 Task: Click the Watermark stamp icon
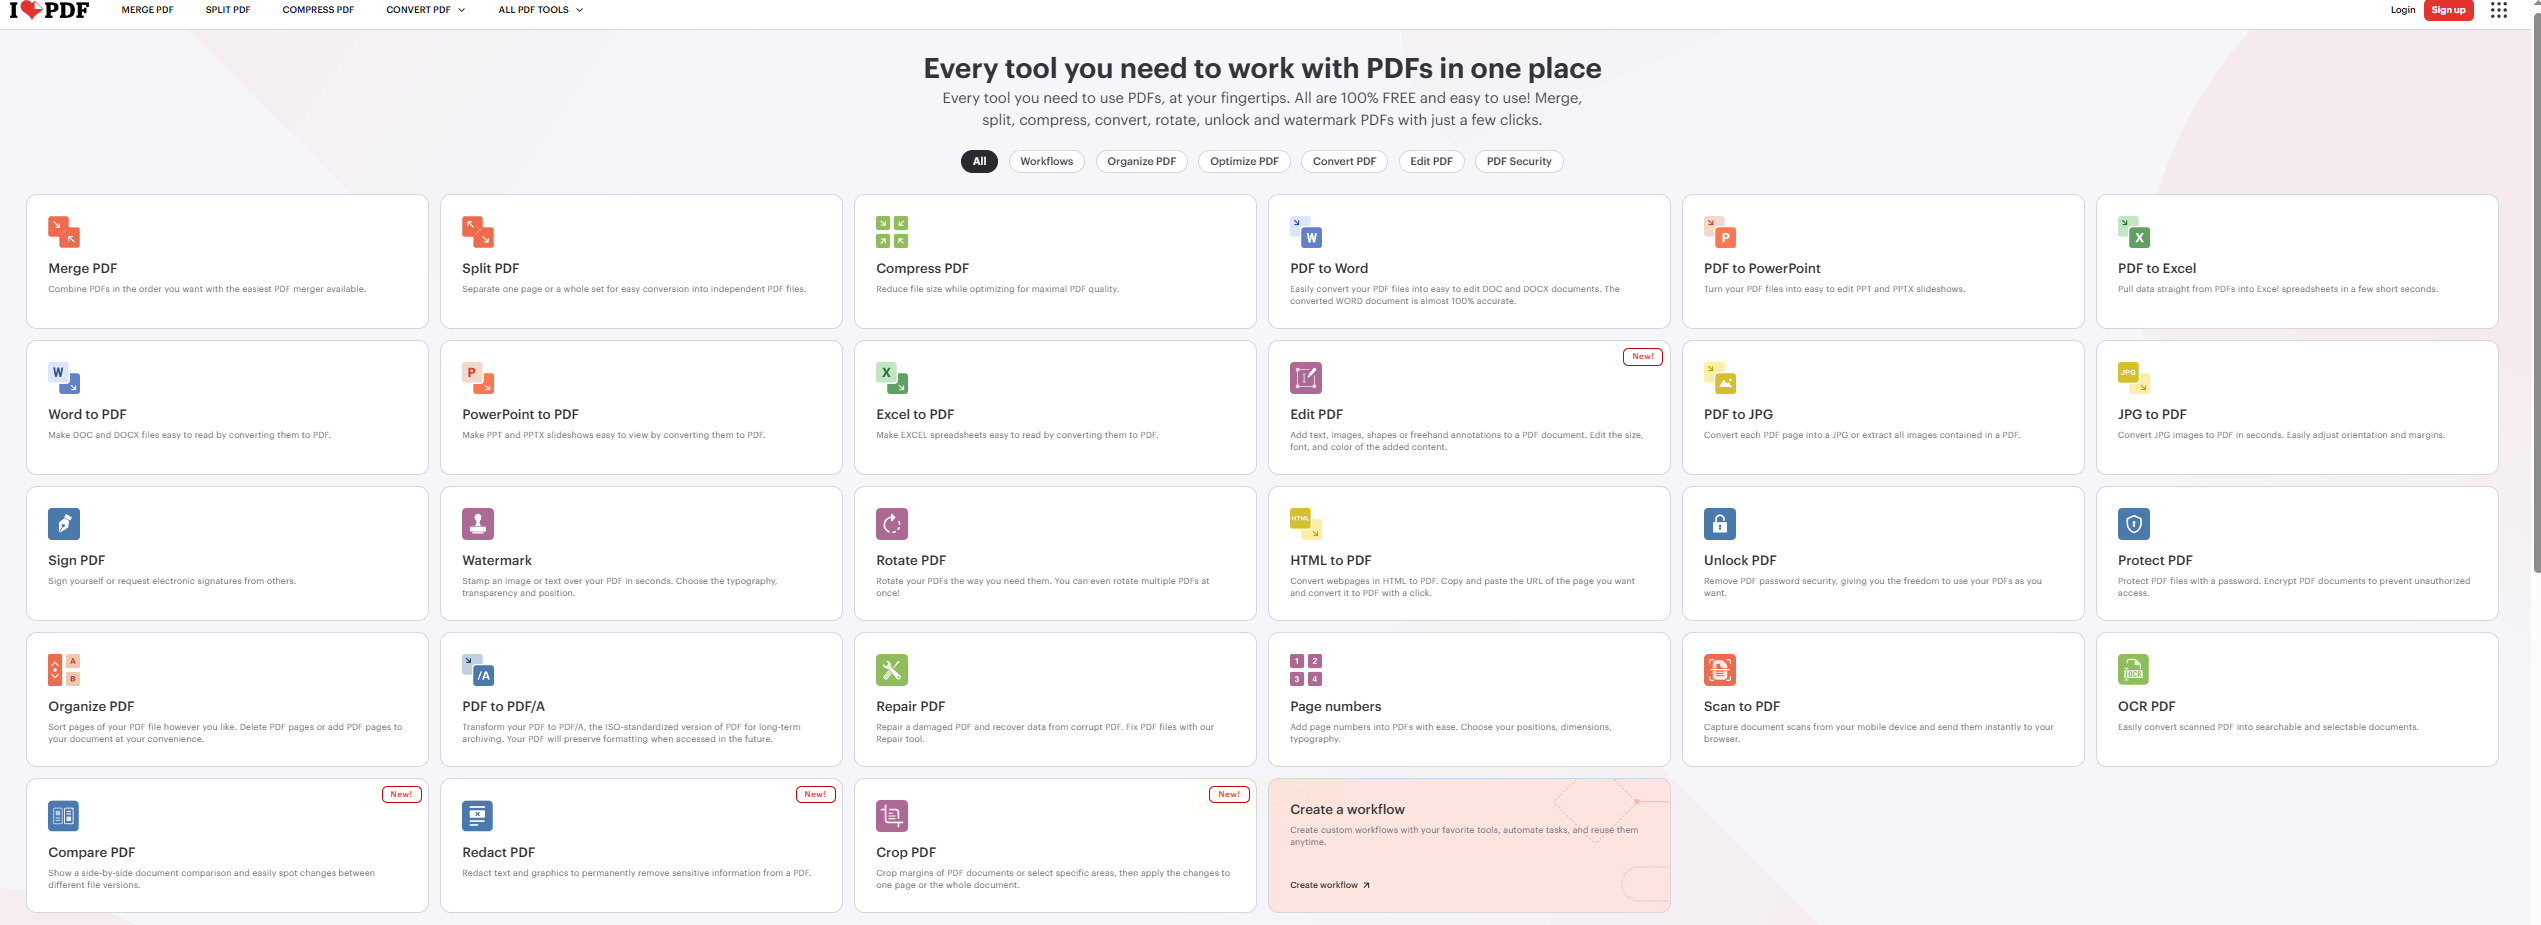pyautogui.click(x=478, y=524)
